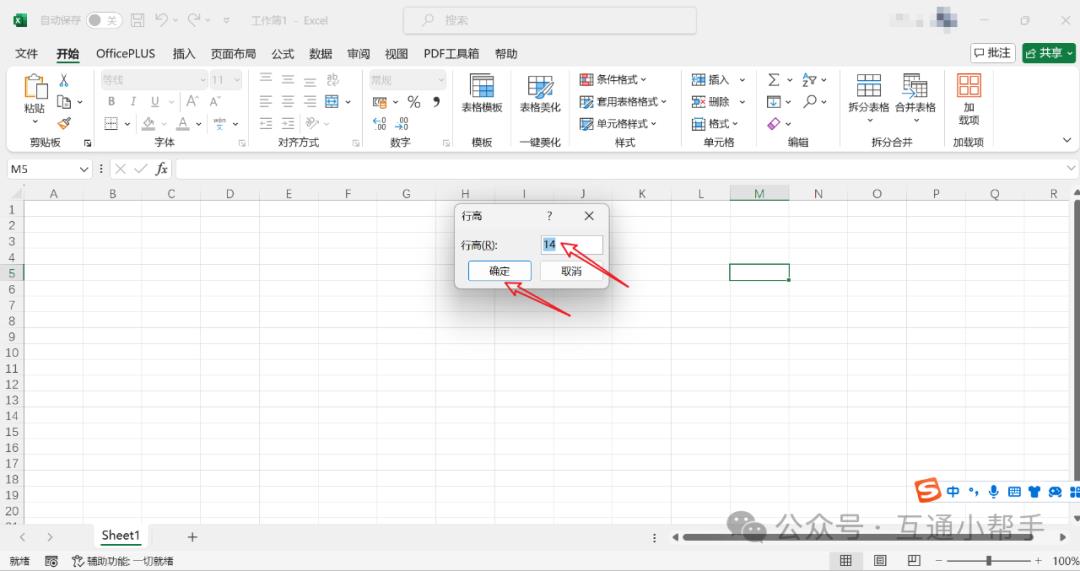This screenshot has width=1080, height=571.
Task: Open 单元格样式 cell styles dropdown
Action: click(x=618, y=123)
